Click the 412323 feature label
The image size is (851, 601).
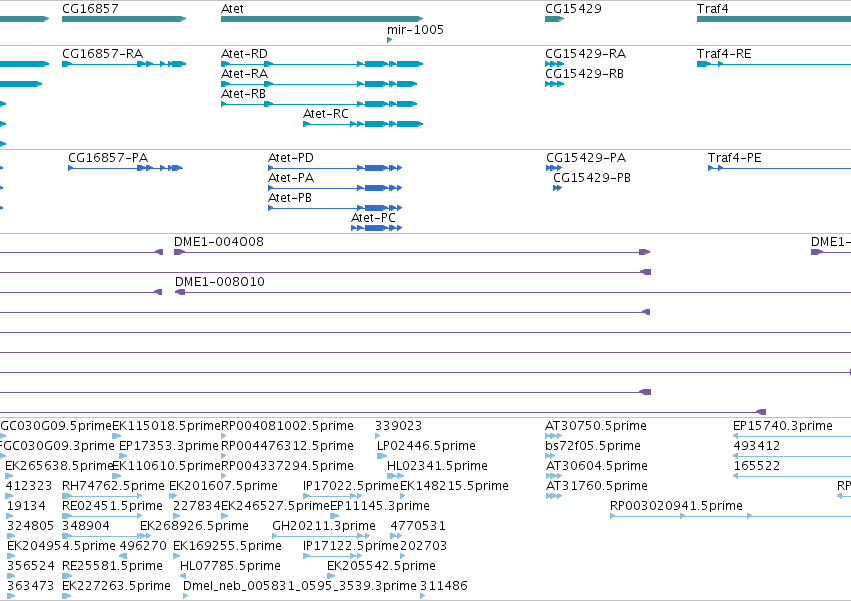(29, 486)
